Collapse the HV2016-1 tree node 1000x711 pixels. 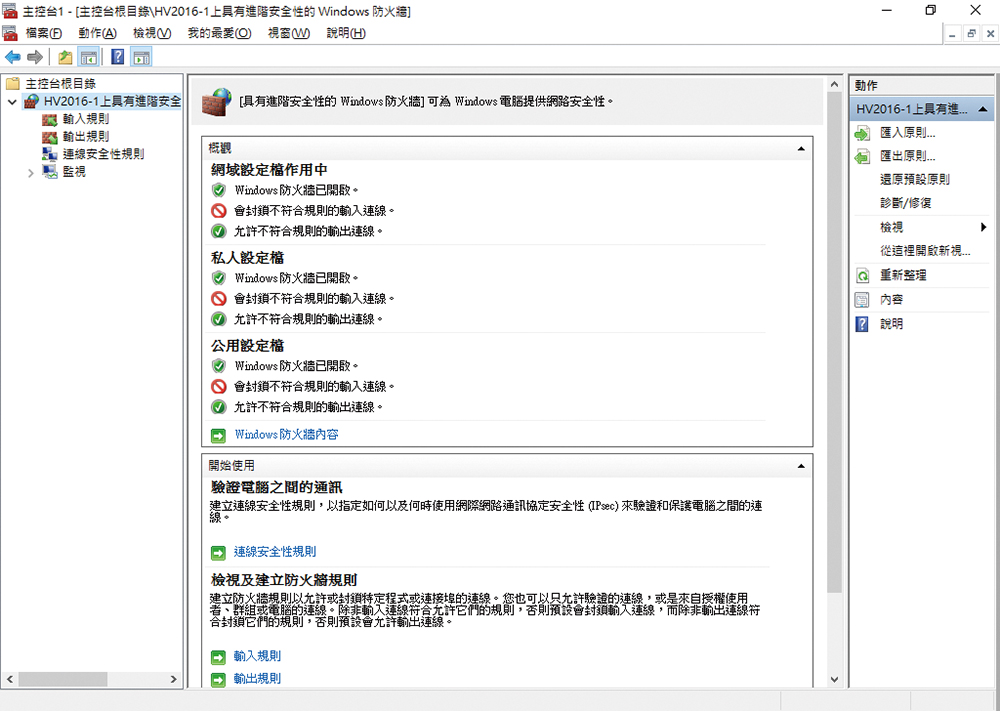12,101
